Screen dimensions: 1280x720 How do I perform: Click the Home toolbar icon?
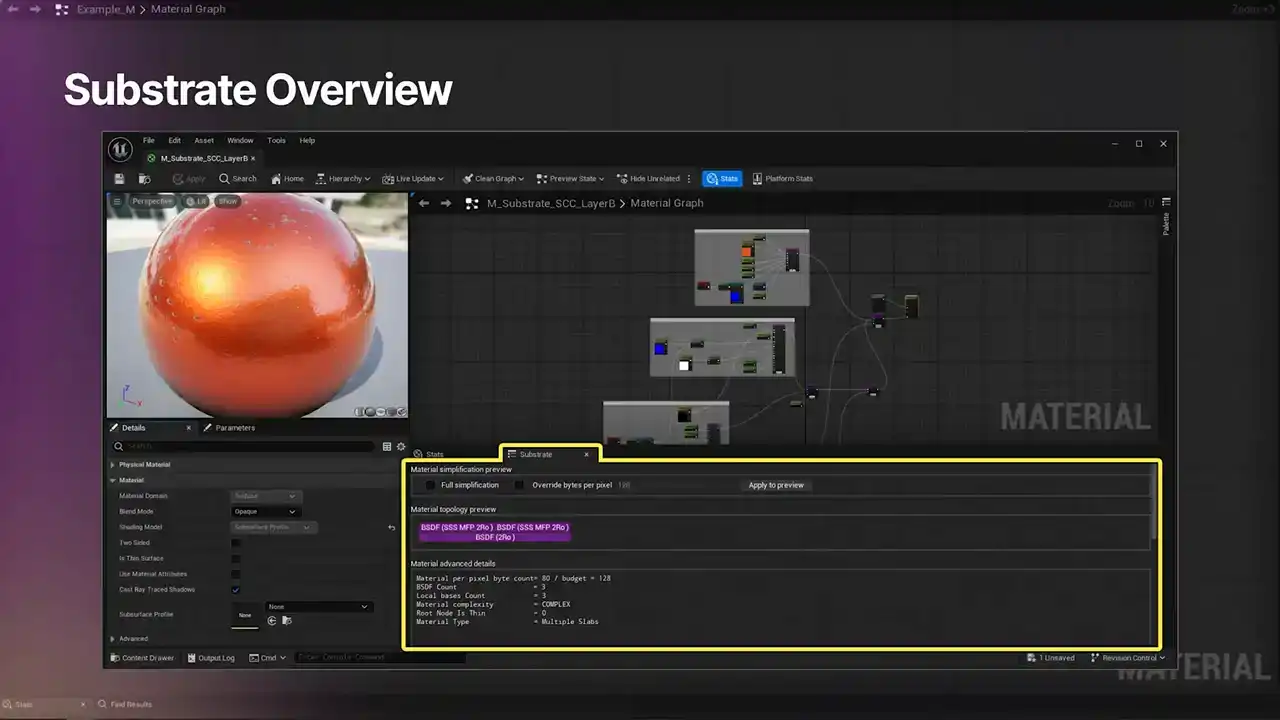click(287, 179)
